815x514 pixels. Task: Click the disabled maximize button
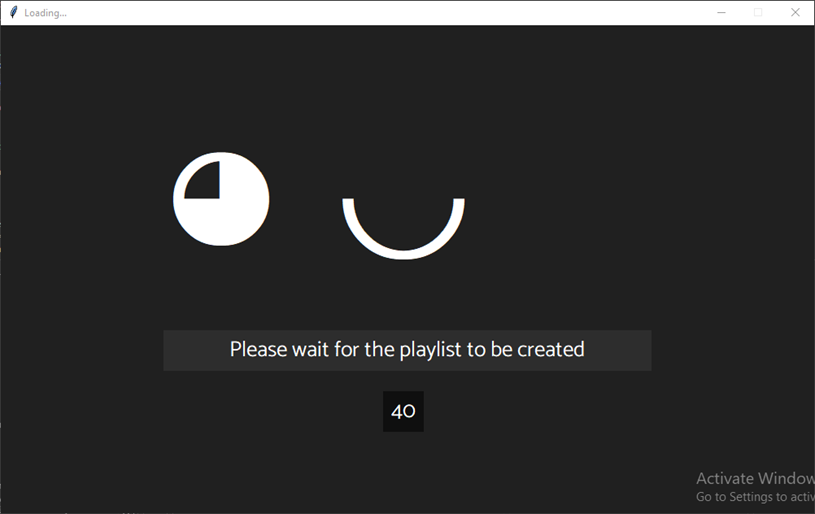pos(758,12)
